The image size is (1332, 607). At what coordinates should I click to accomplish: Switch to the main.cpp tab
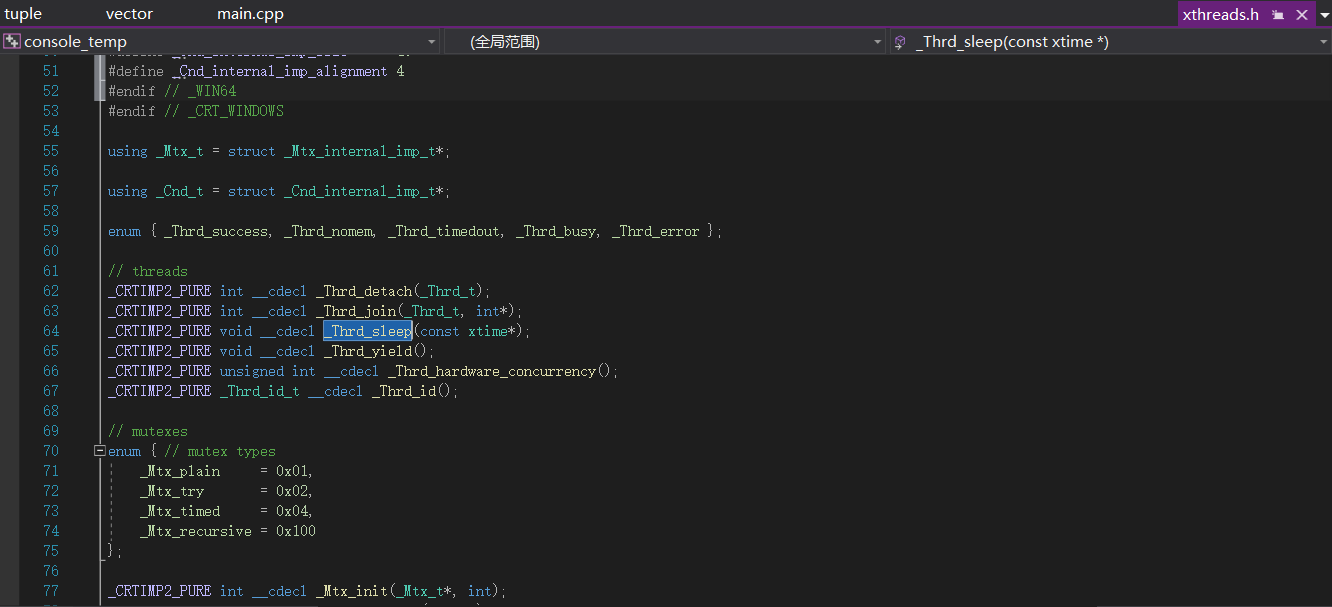(250, 14)
